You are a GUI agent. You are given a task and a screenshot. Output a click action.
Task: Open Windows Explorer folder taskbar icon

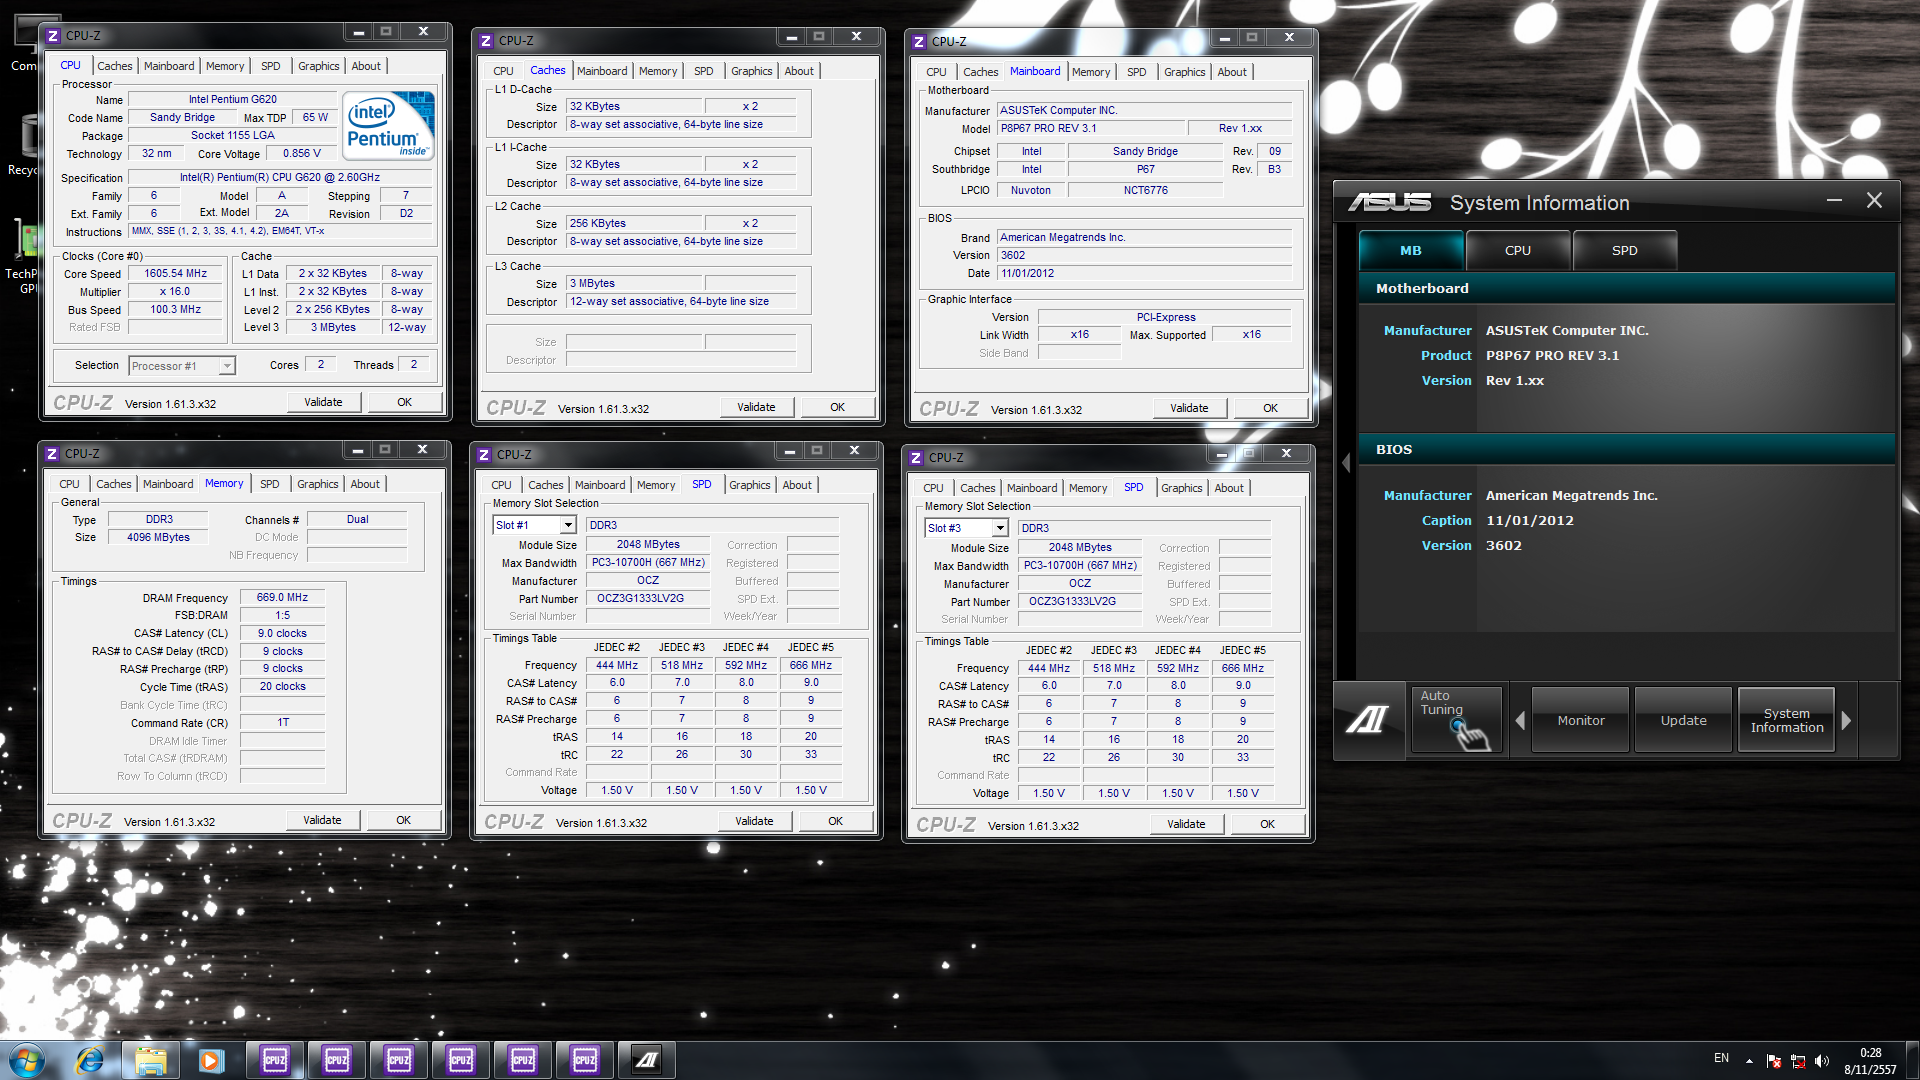coord(151,1060)
